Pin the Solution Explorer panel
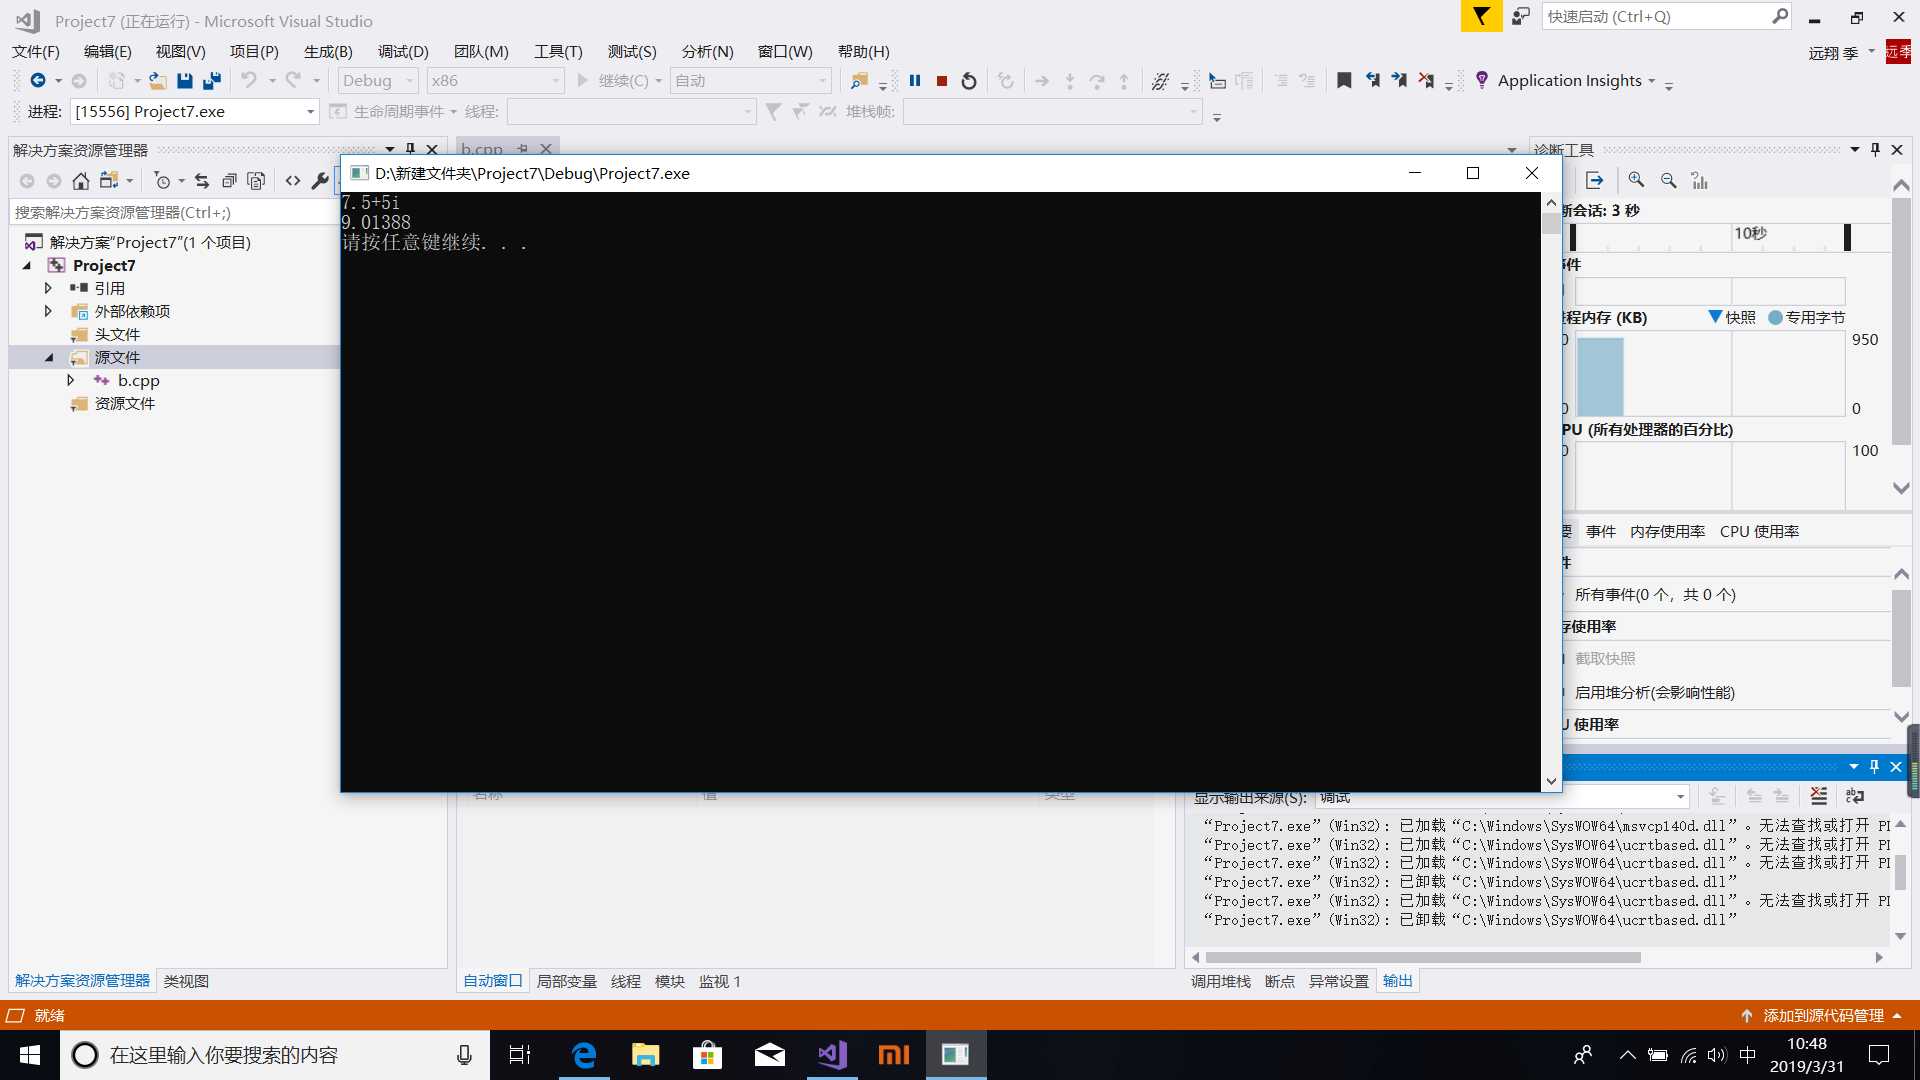Image resolution: width=1920 pixels, height=1080 pixels. pos(410,149)
